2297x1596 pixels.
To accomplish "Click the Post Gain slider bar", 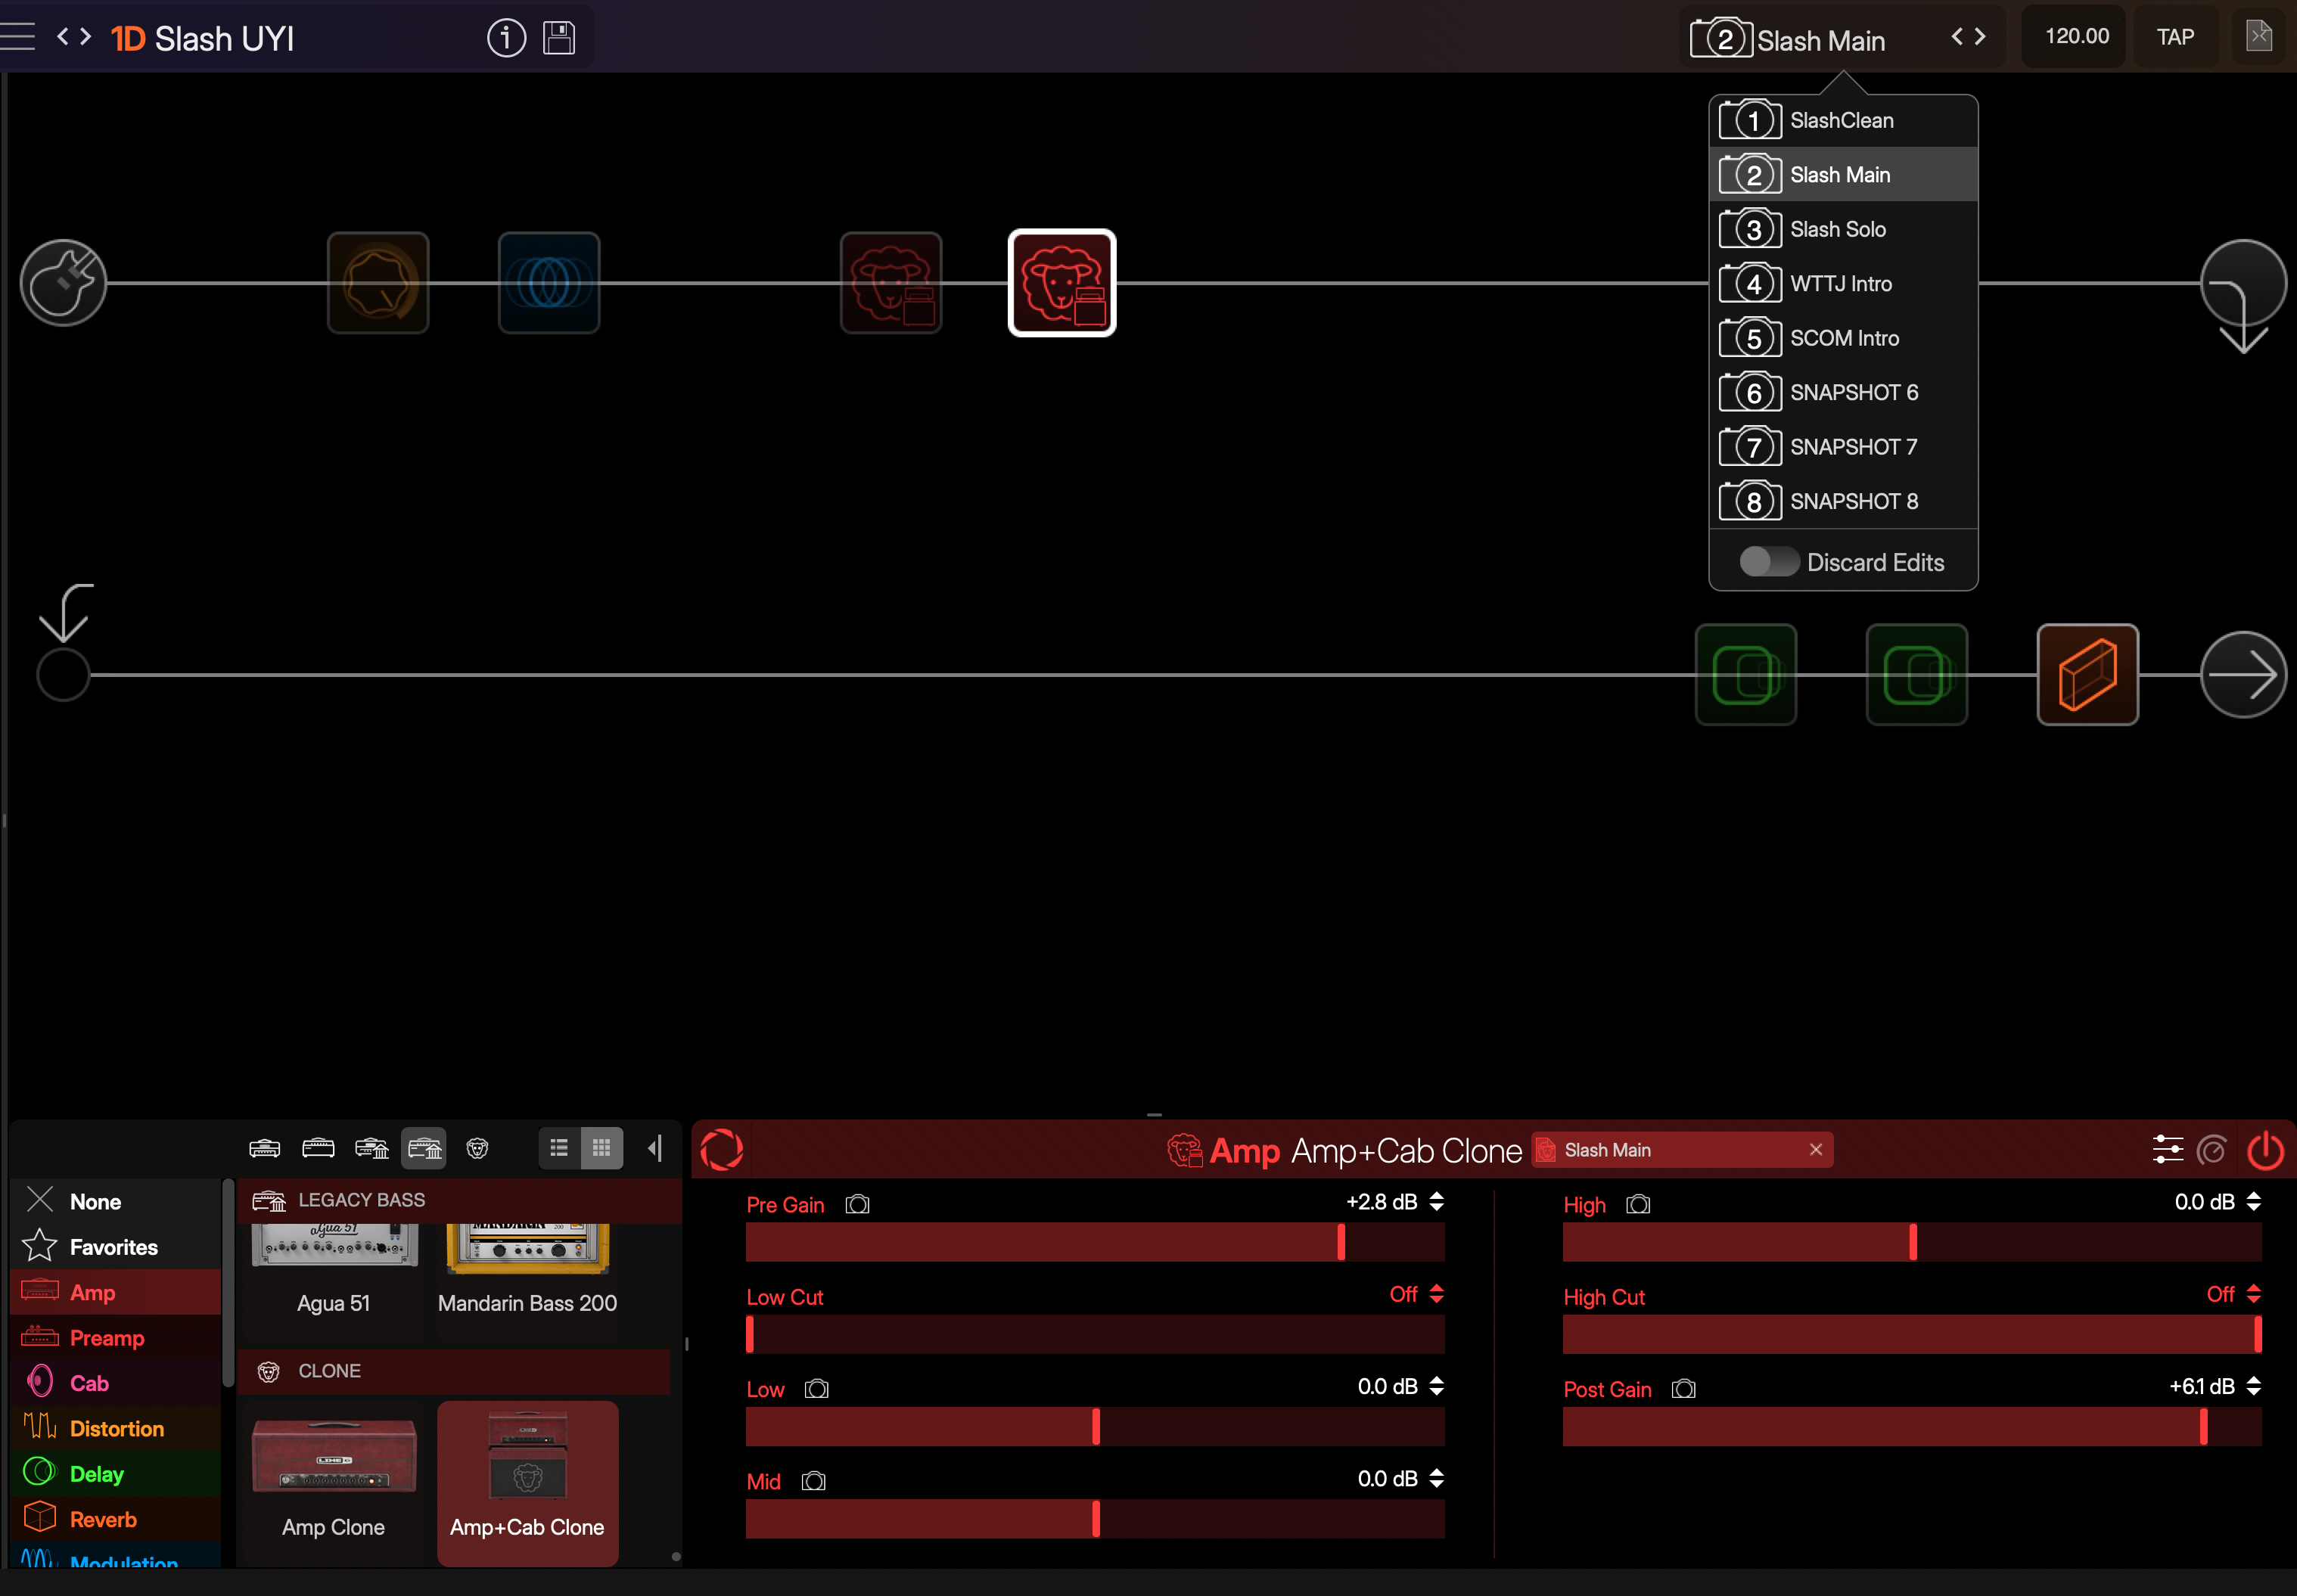I will (1912, 1426).
